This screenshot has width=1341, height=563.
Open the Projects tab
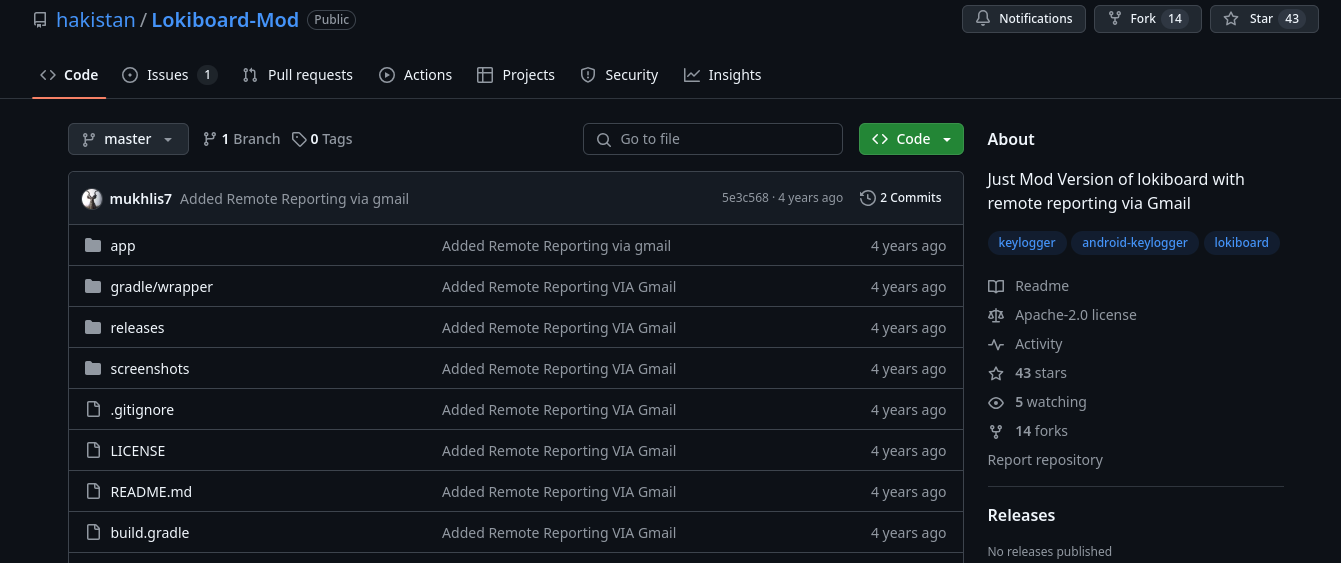516,75
